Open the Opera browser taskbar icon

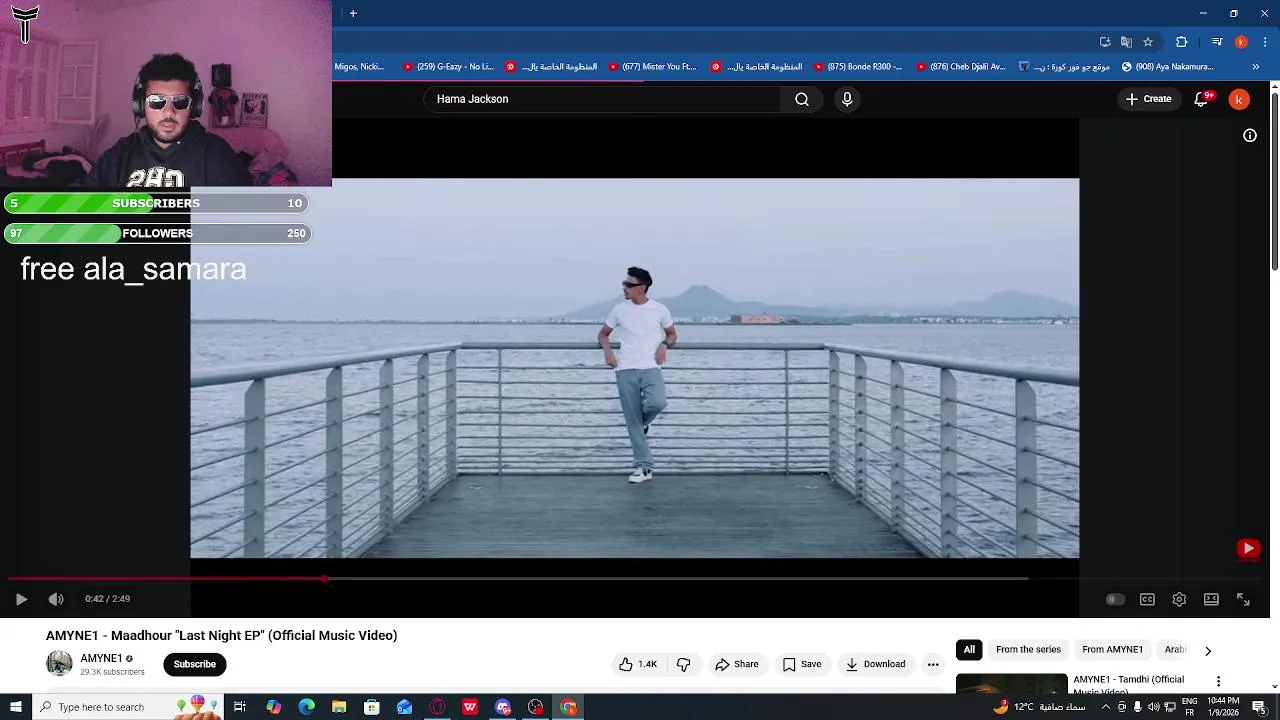point(437,707)
